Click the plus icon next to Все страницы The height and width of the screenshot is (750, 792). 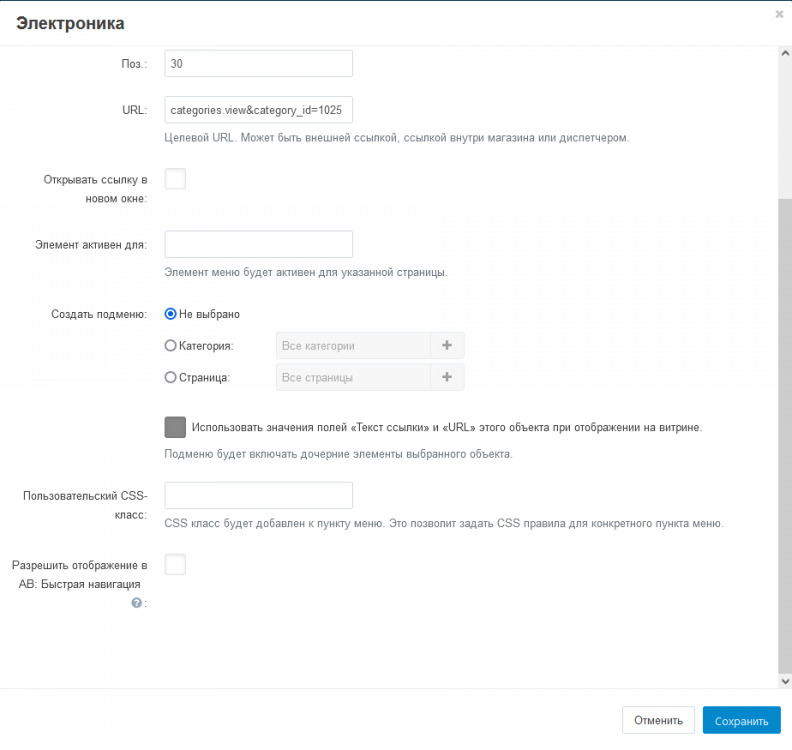tap(447, 377)
